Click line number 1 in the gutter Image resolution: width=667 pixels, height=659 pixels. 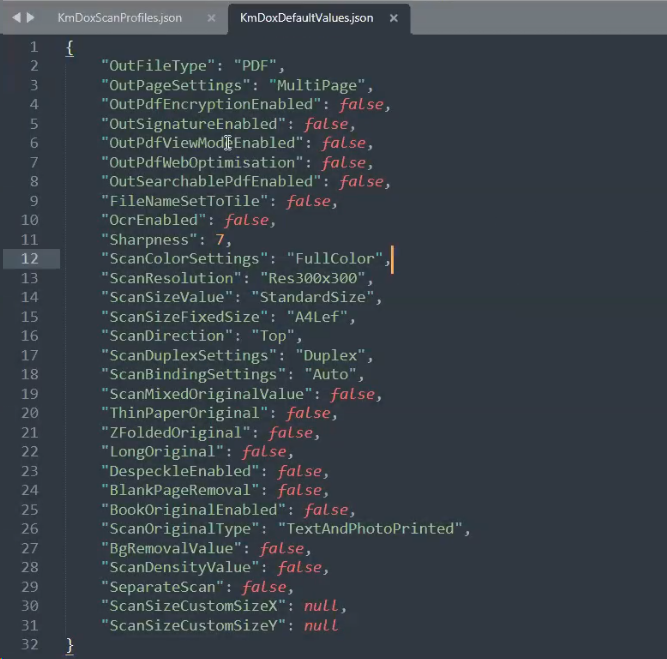(x=34, y=48)
